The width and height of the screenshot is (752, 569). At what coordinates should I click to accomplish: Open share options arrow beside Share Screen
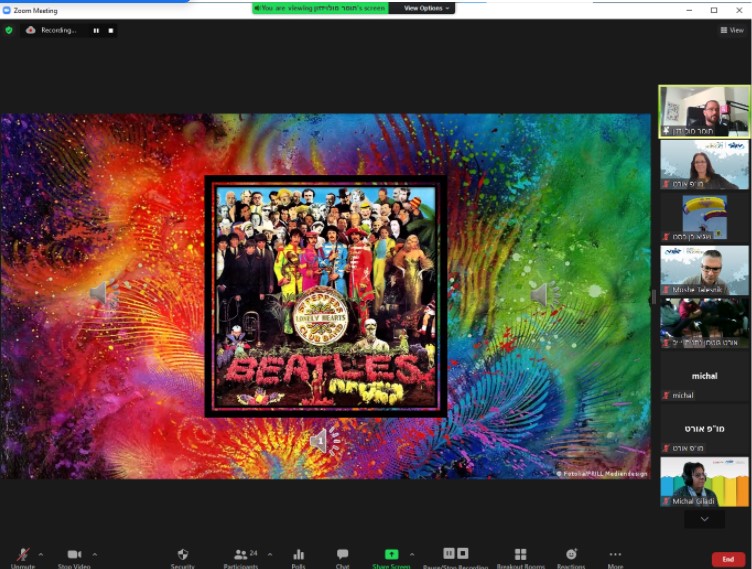tap(412, 555)
